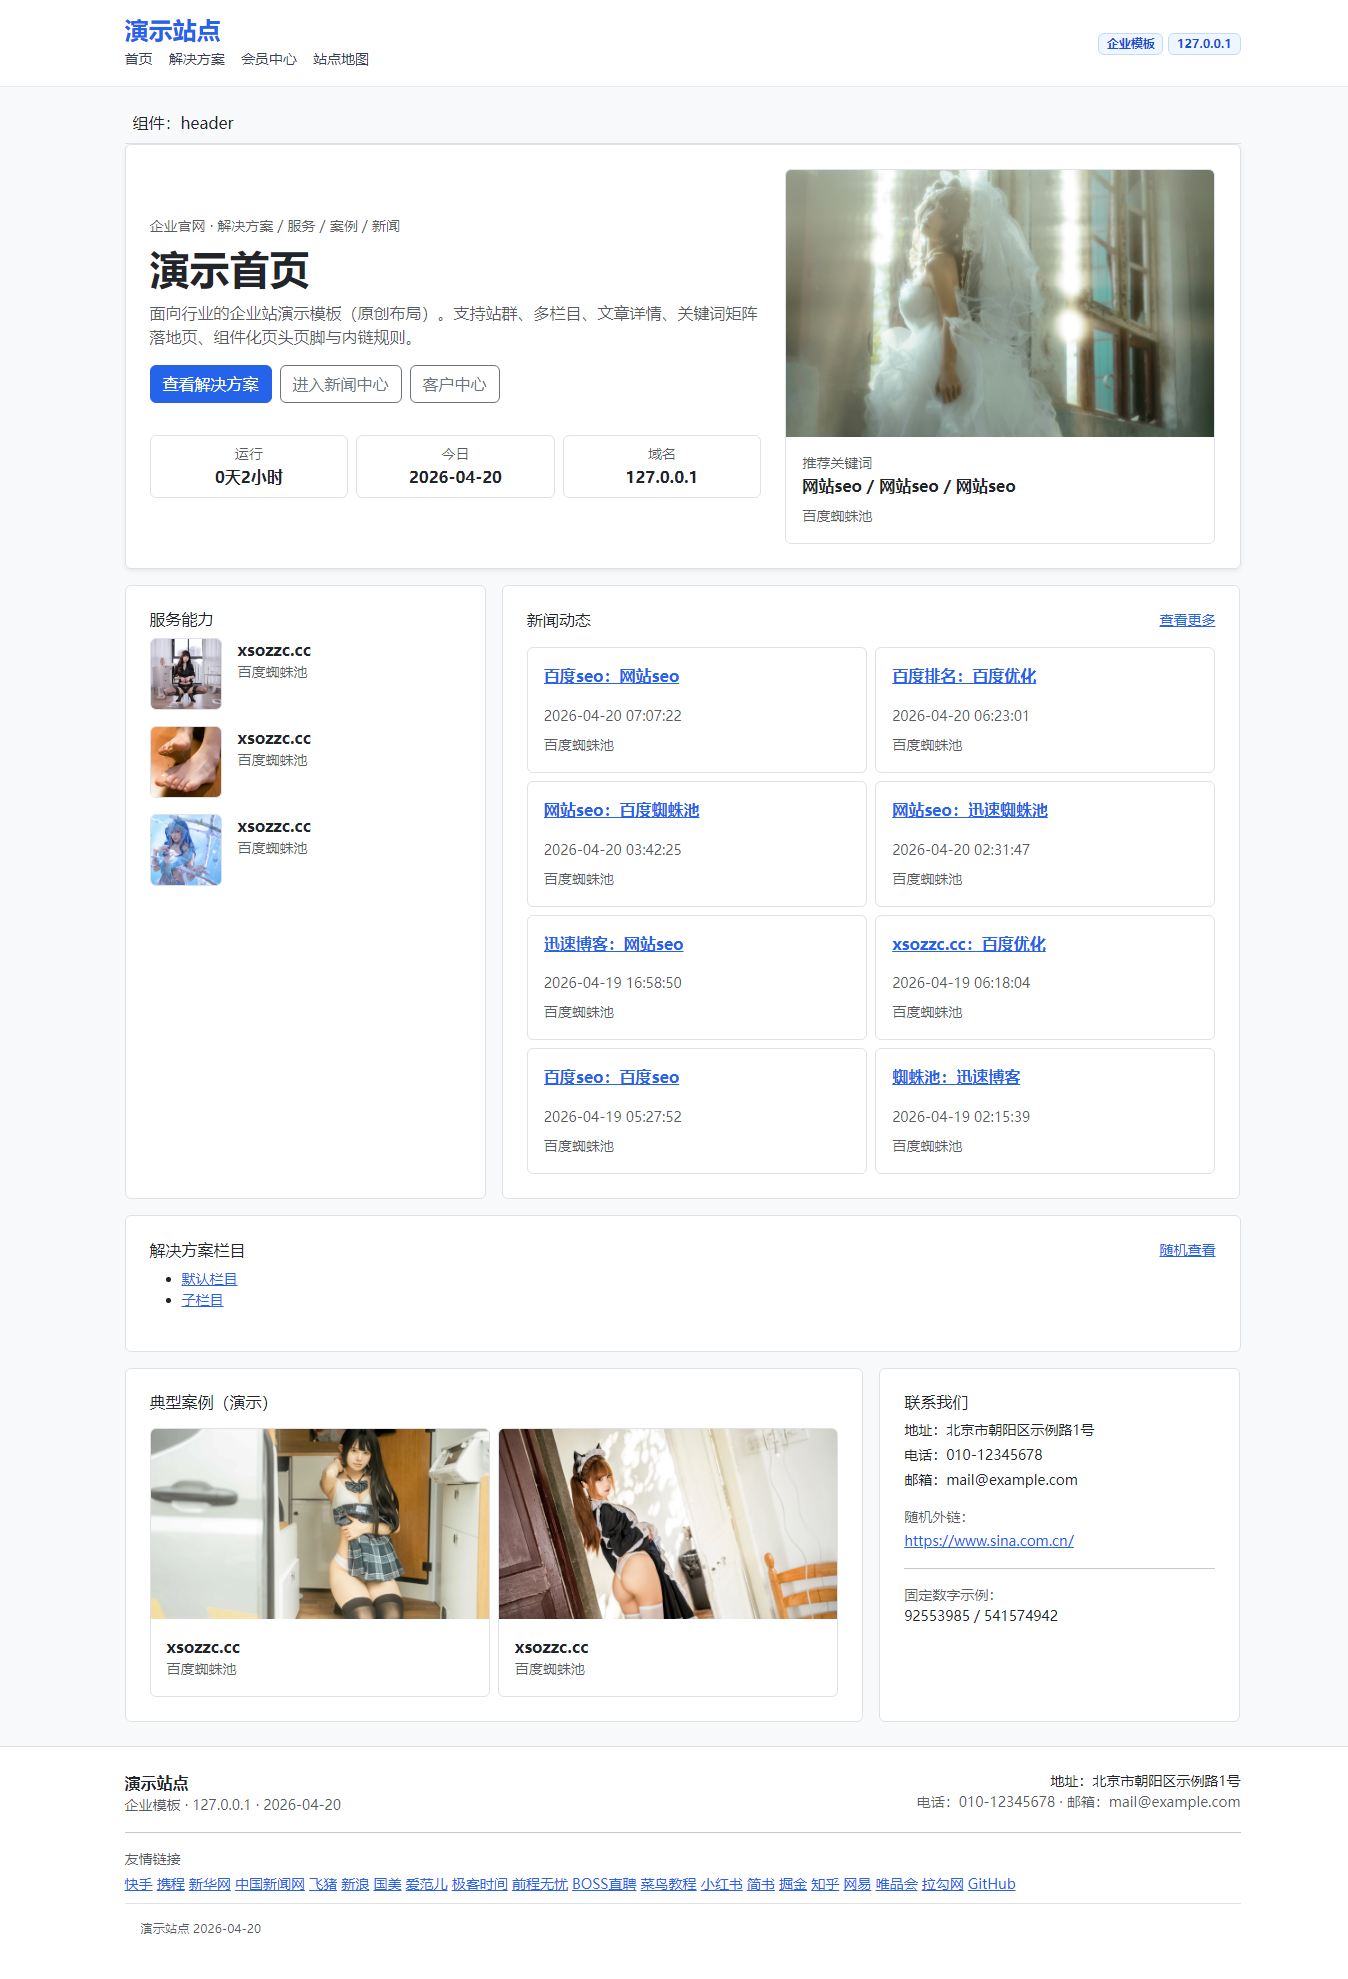Click the 企业模板 badge in header
This screenshot has width=1348, height=1979.
1130,44
